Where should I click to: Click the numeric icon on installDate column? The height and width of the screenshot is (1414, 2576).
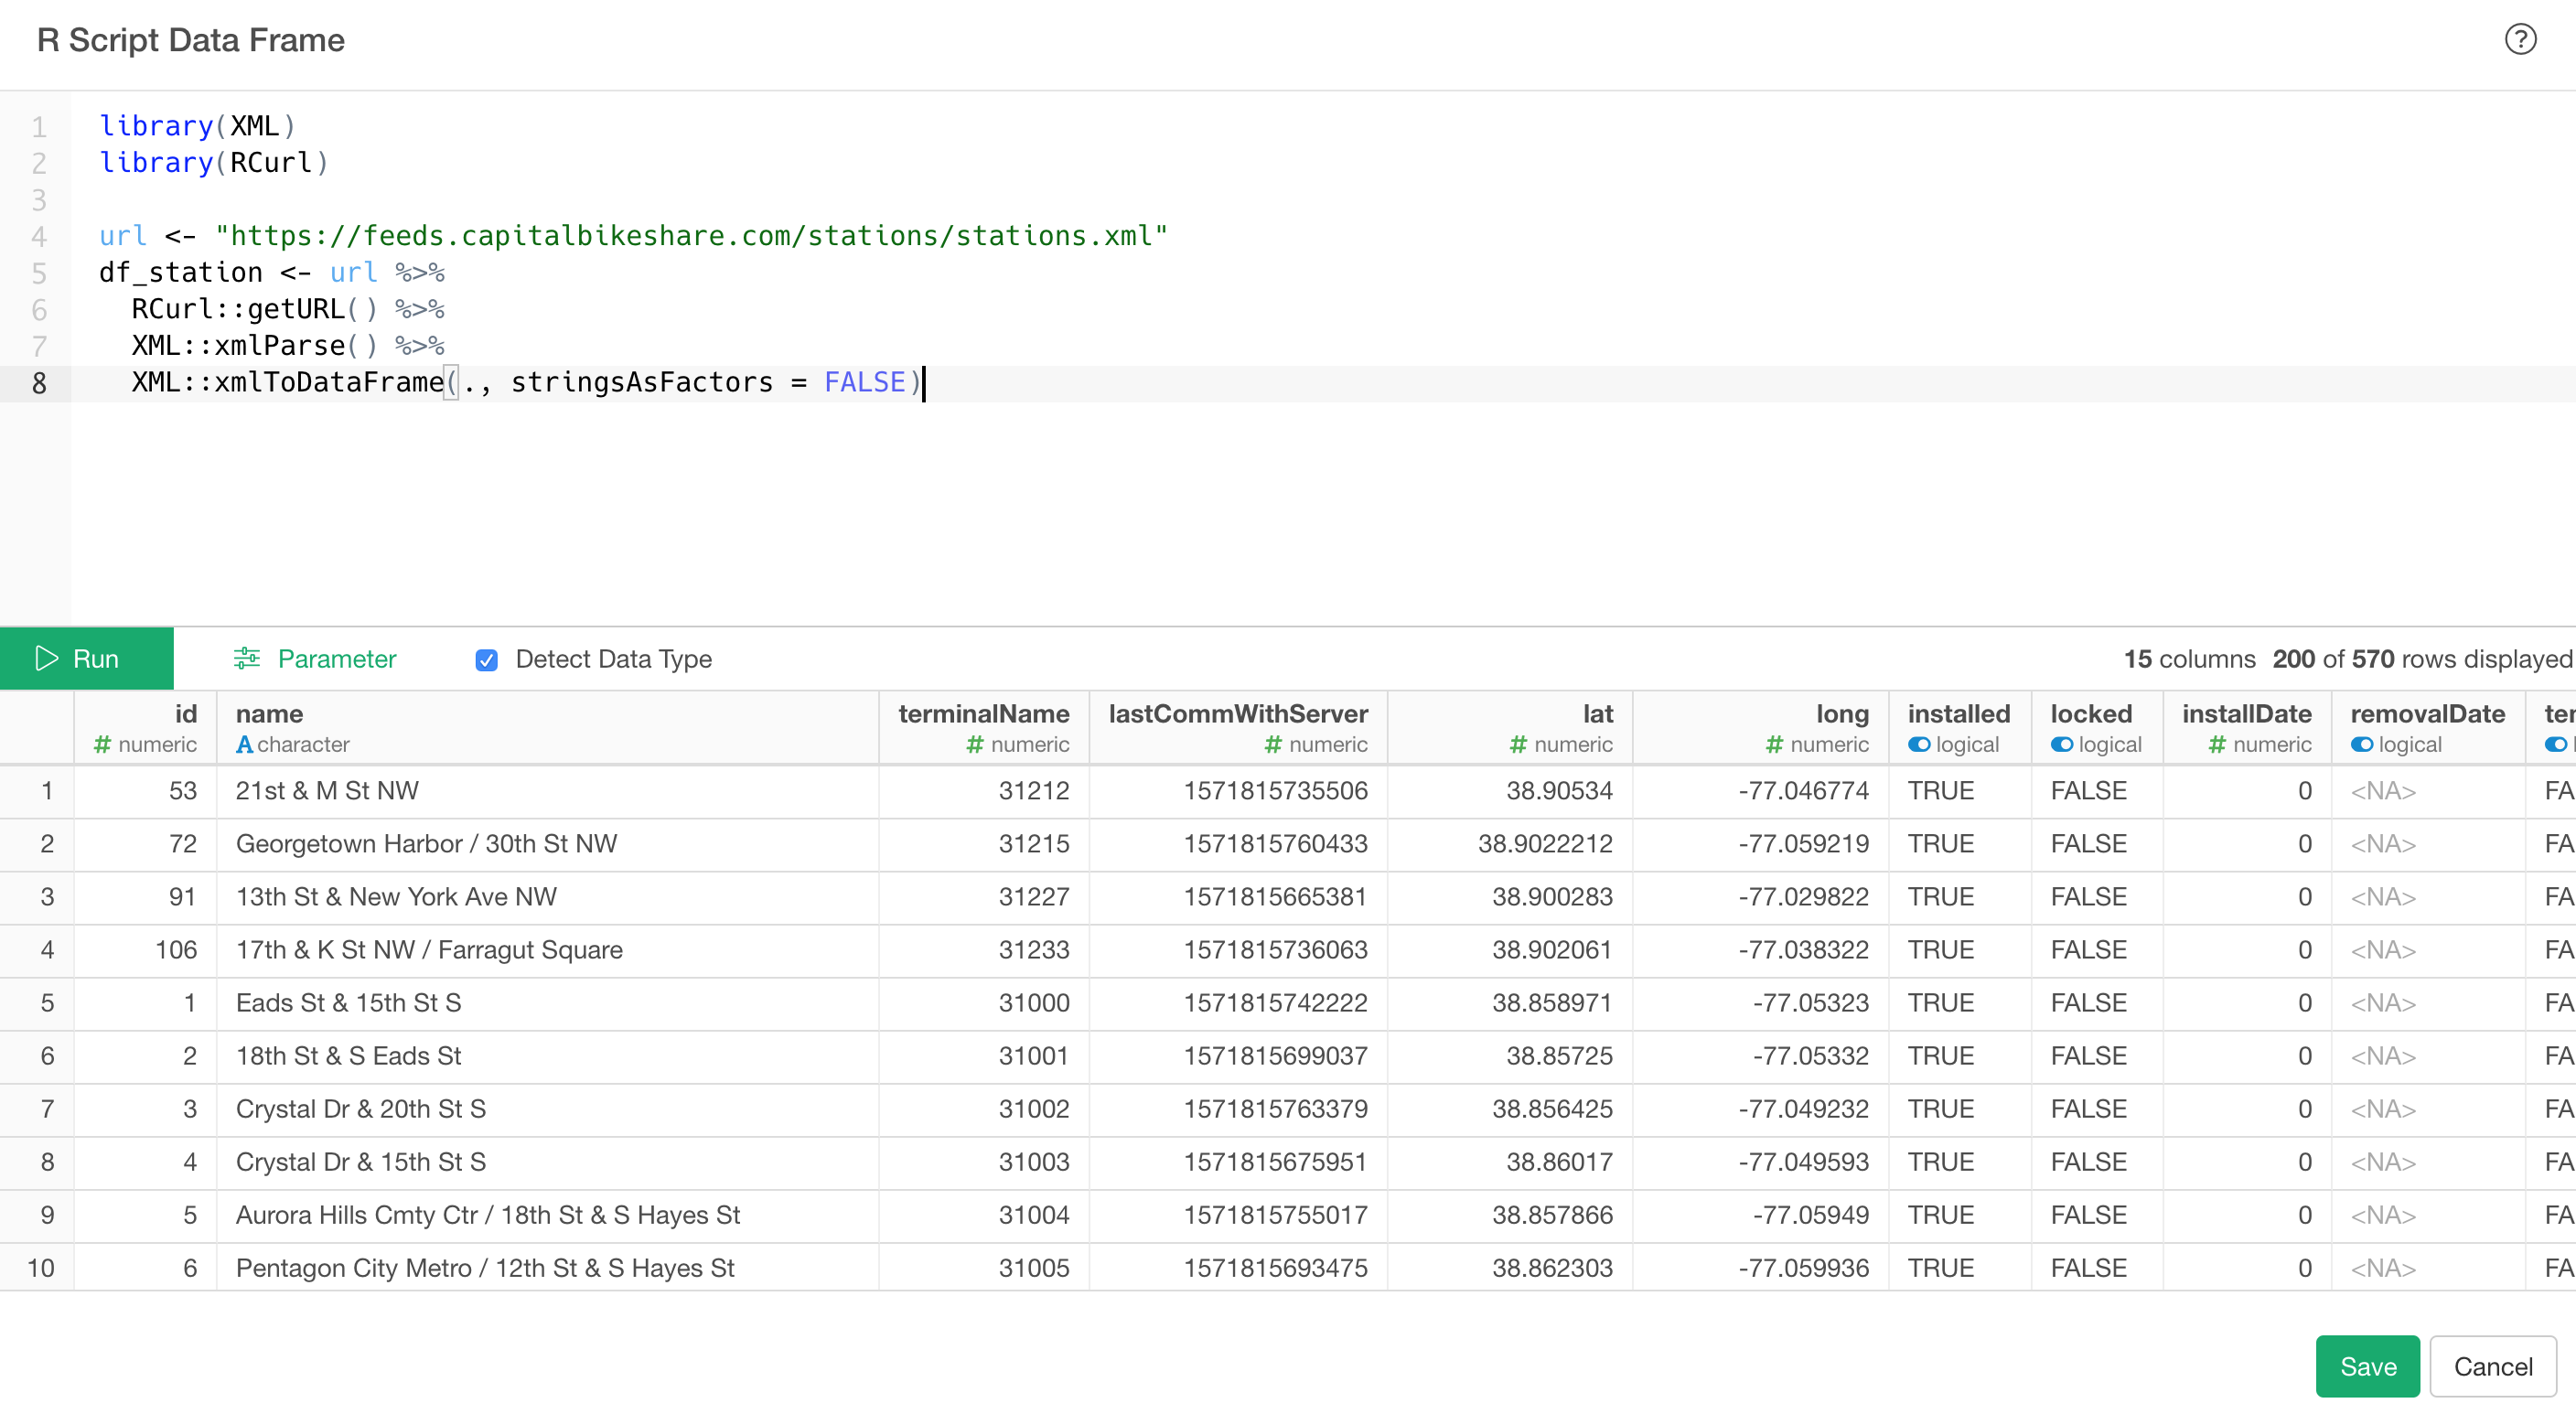[2218, 745]
